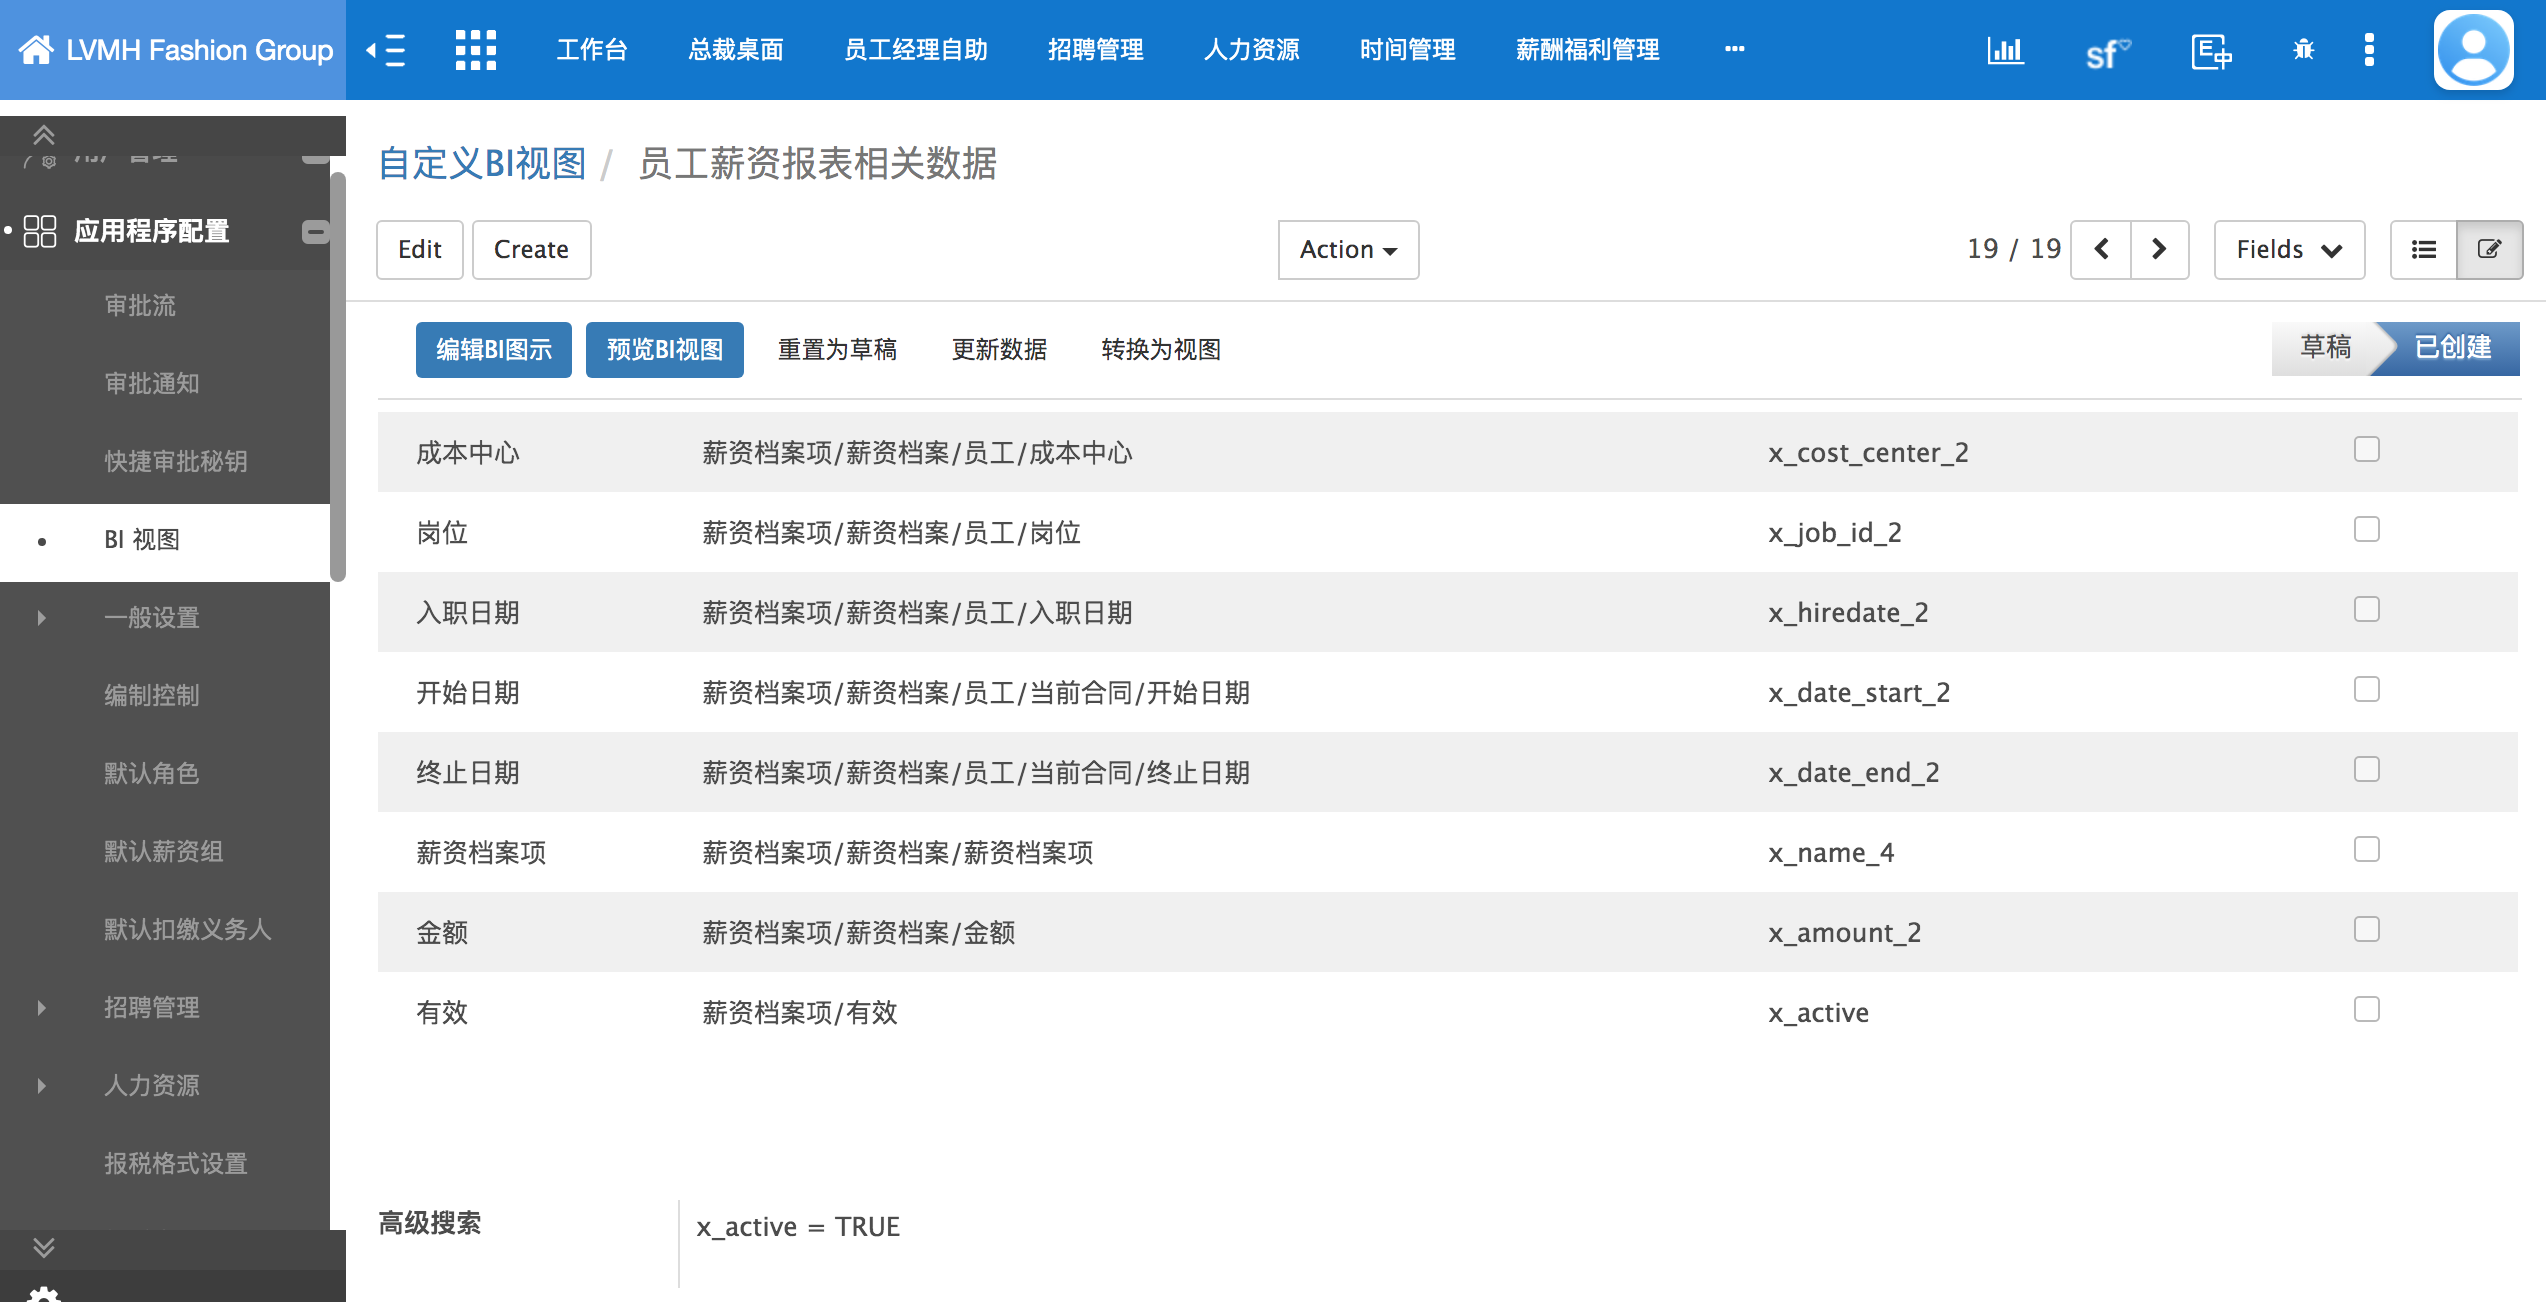2546x1302 pixels.
Task: Open the 人力资源 top menu
Action: [1252, 50]
